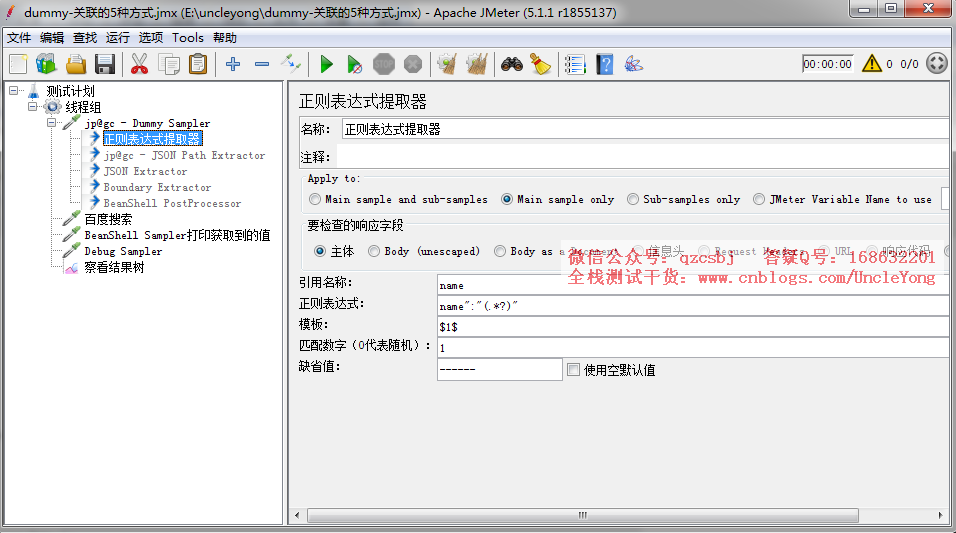Image resolution: width=956 pixels, height=533 pixels.
Task: Click the 模板 field with $1$
Action: pos(693,327)
